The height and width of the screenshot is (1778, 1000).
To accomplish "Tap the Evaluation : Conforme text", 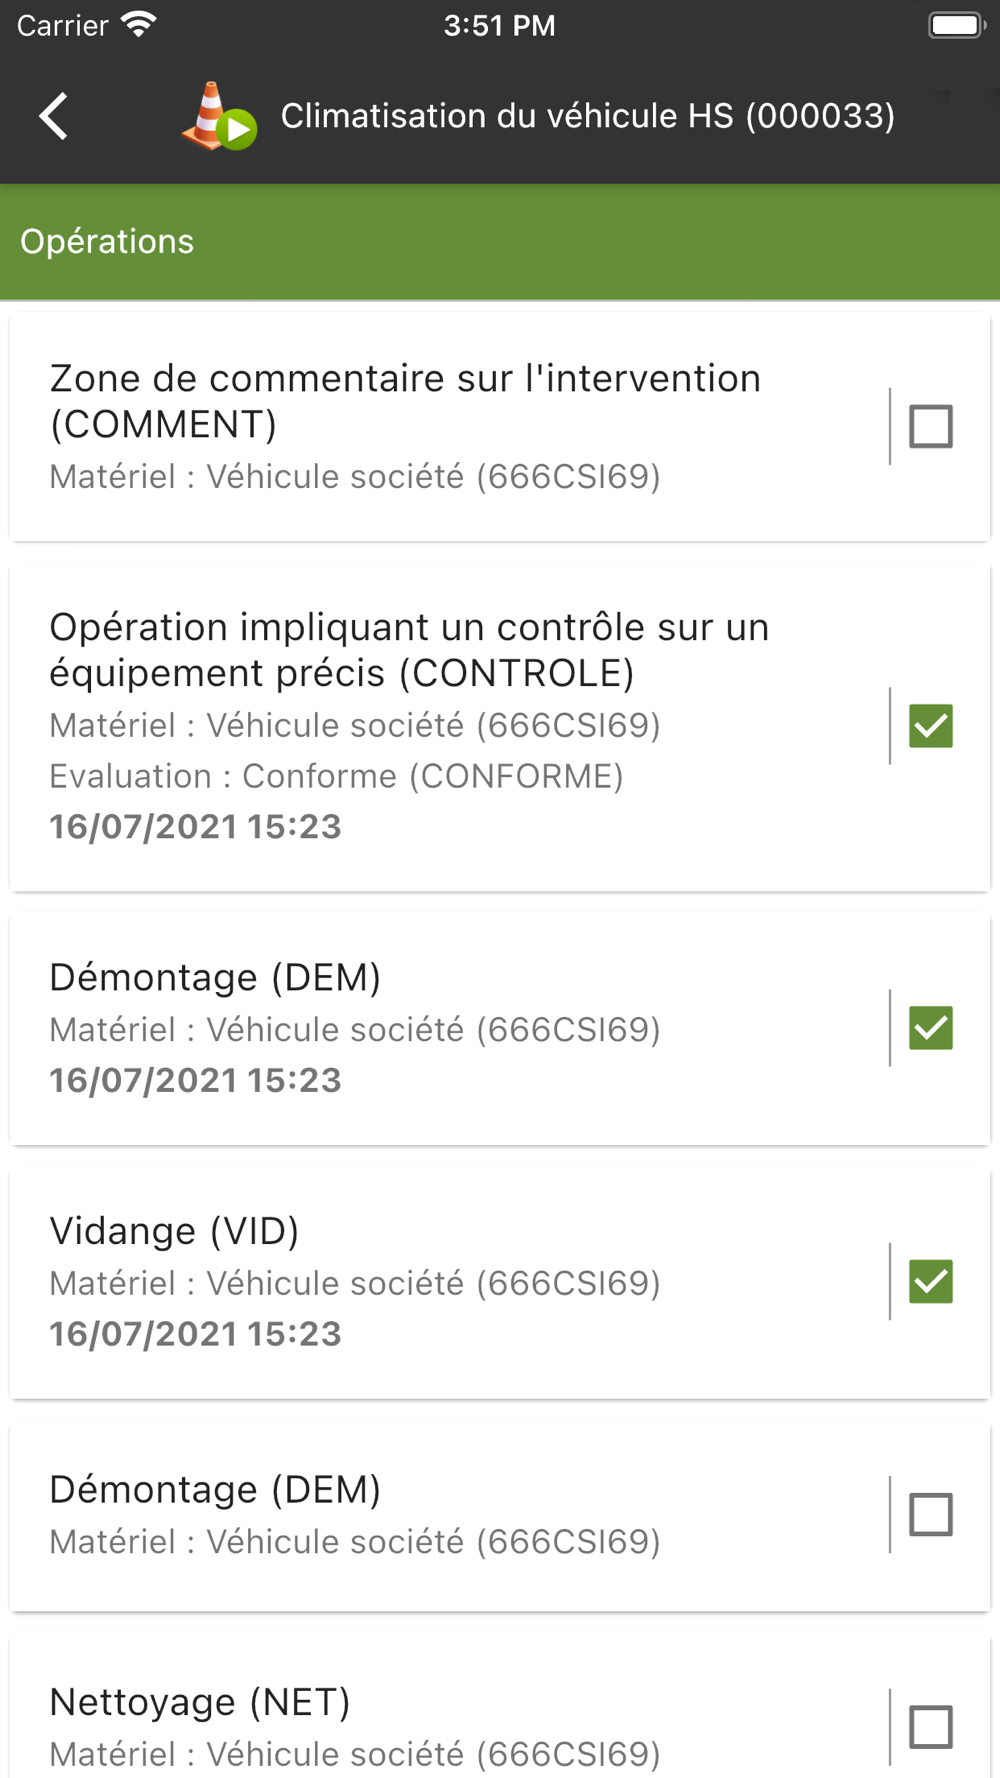I will click(x=336, y=776).
